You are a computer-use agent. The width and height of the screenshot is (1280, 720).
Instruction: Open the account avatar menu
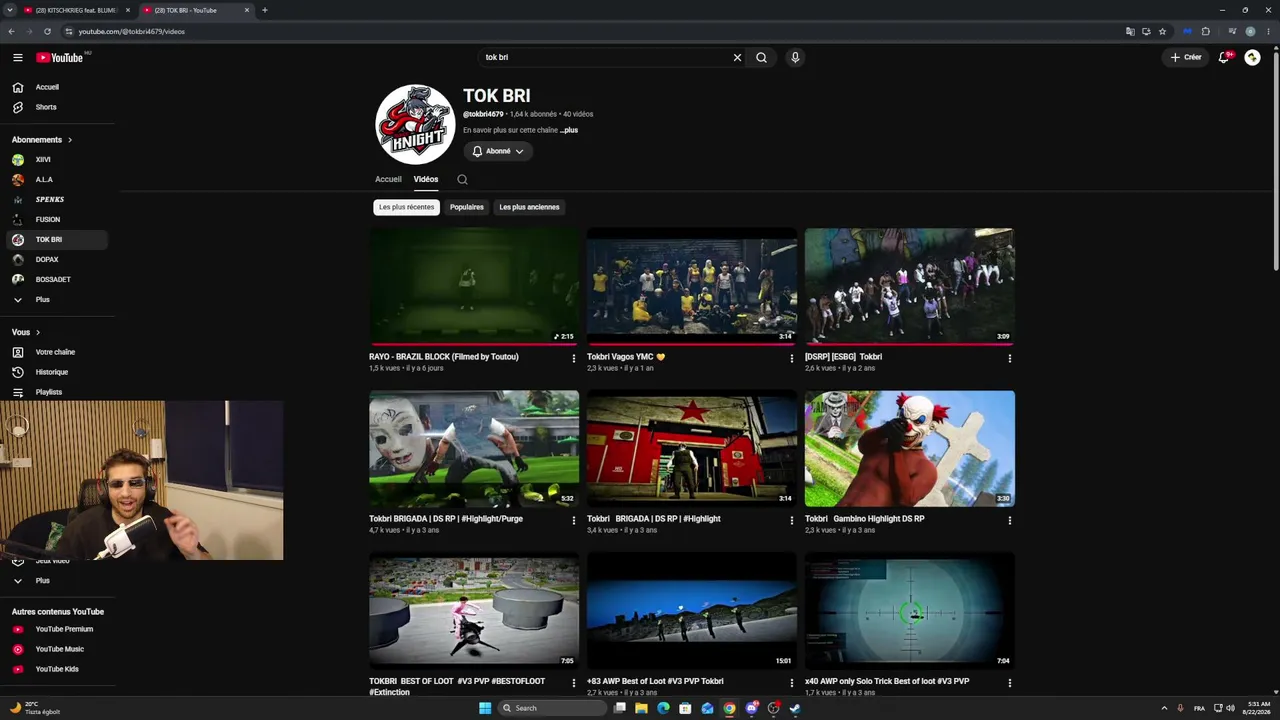pyautogui.click(x=1252, y=58)
